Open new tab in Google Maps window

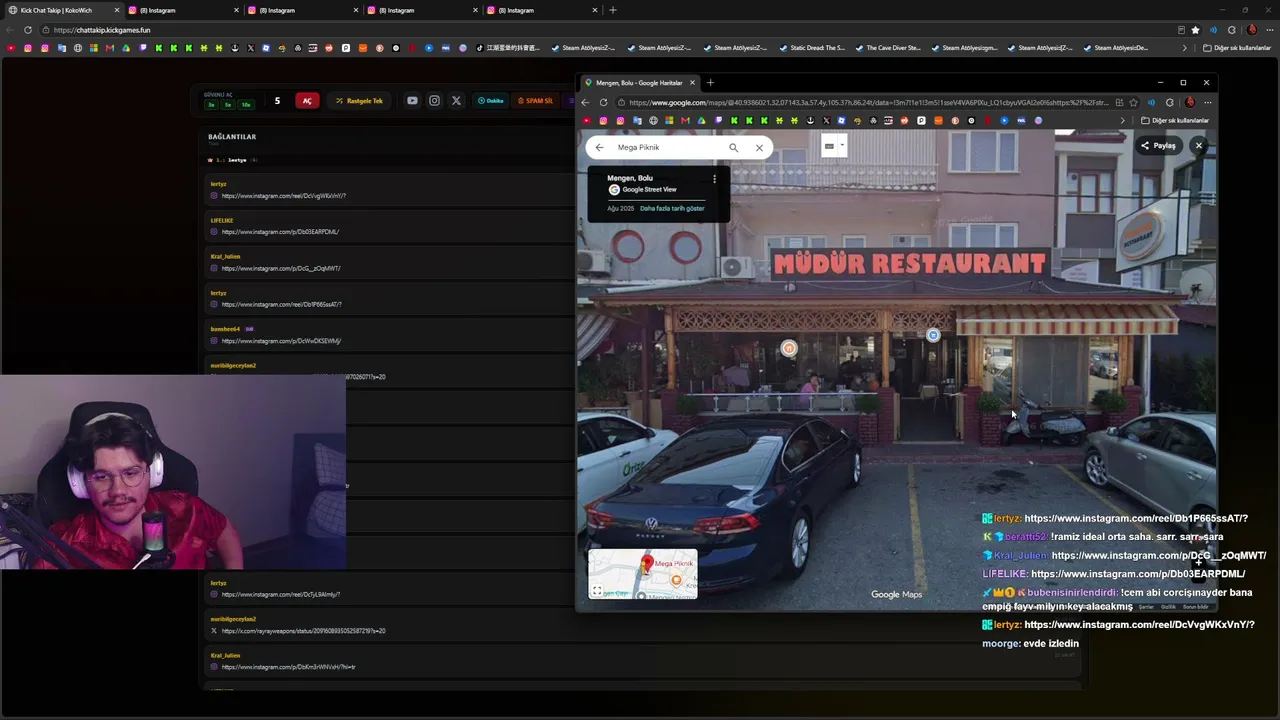tap(710, 83)
